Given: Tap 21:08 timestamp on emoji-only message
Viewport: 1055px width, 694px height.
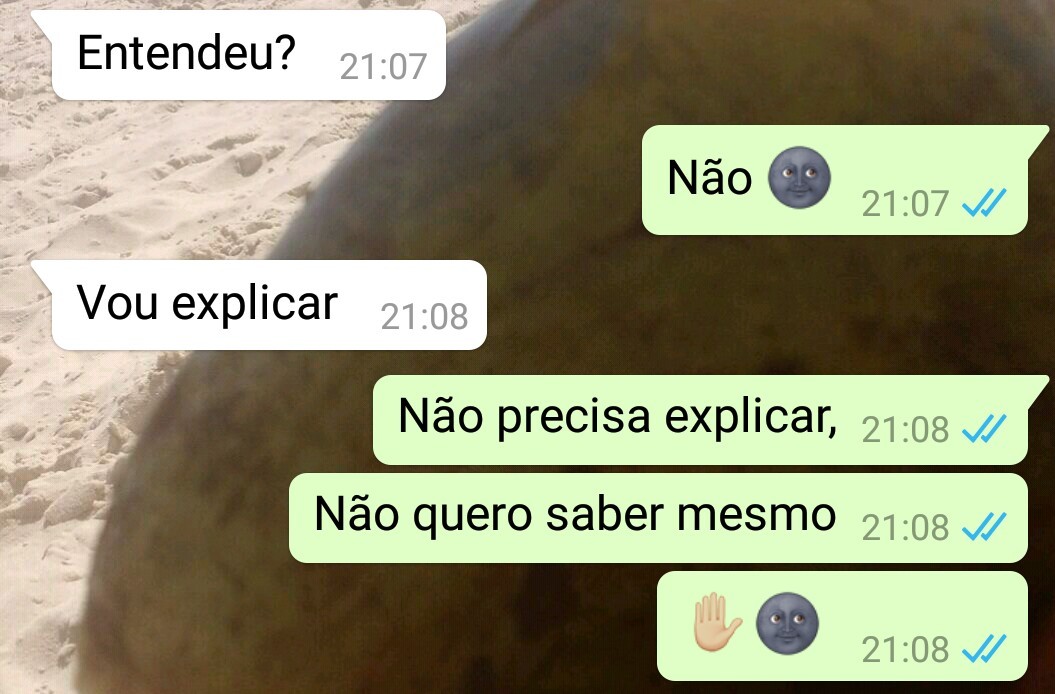Looking at the screenshot, I should point(905,650).
